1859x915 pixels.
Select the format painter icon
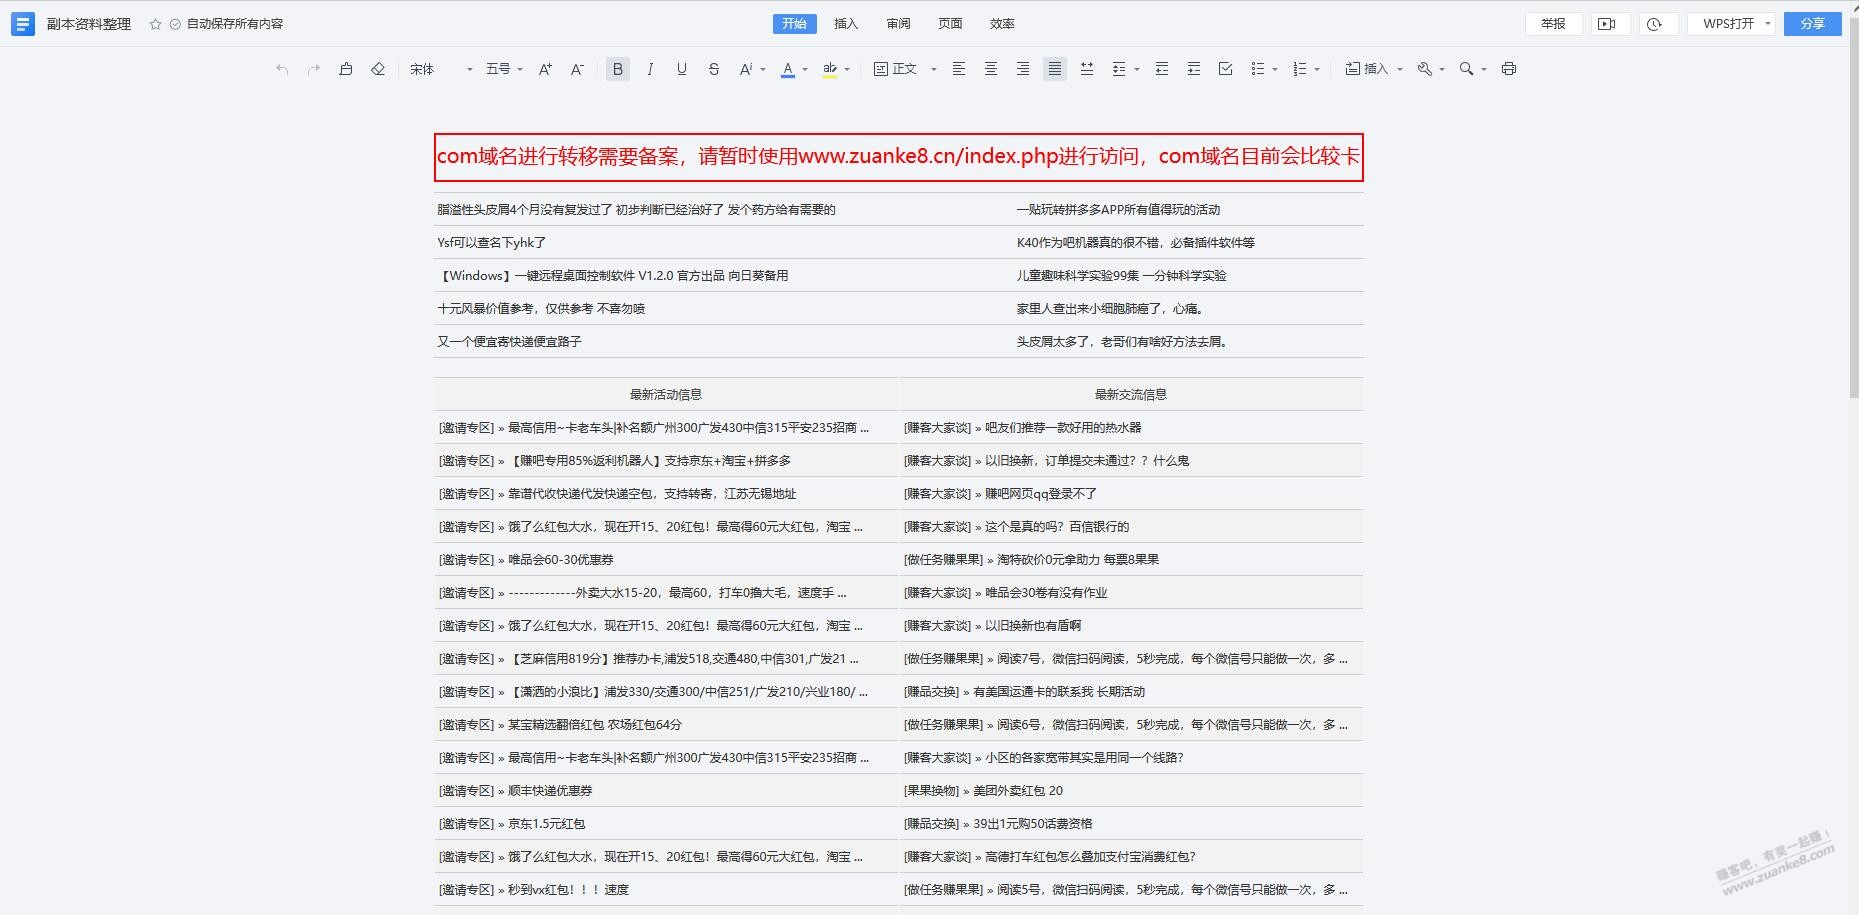tap(346, 69)
